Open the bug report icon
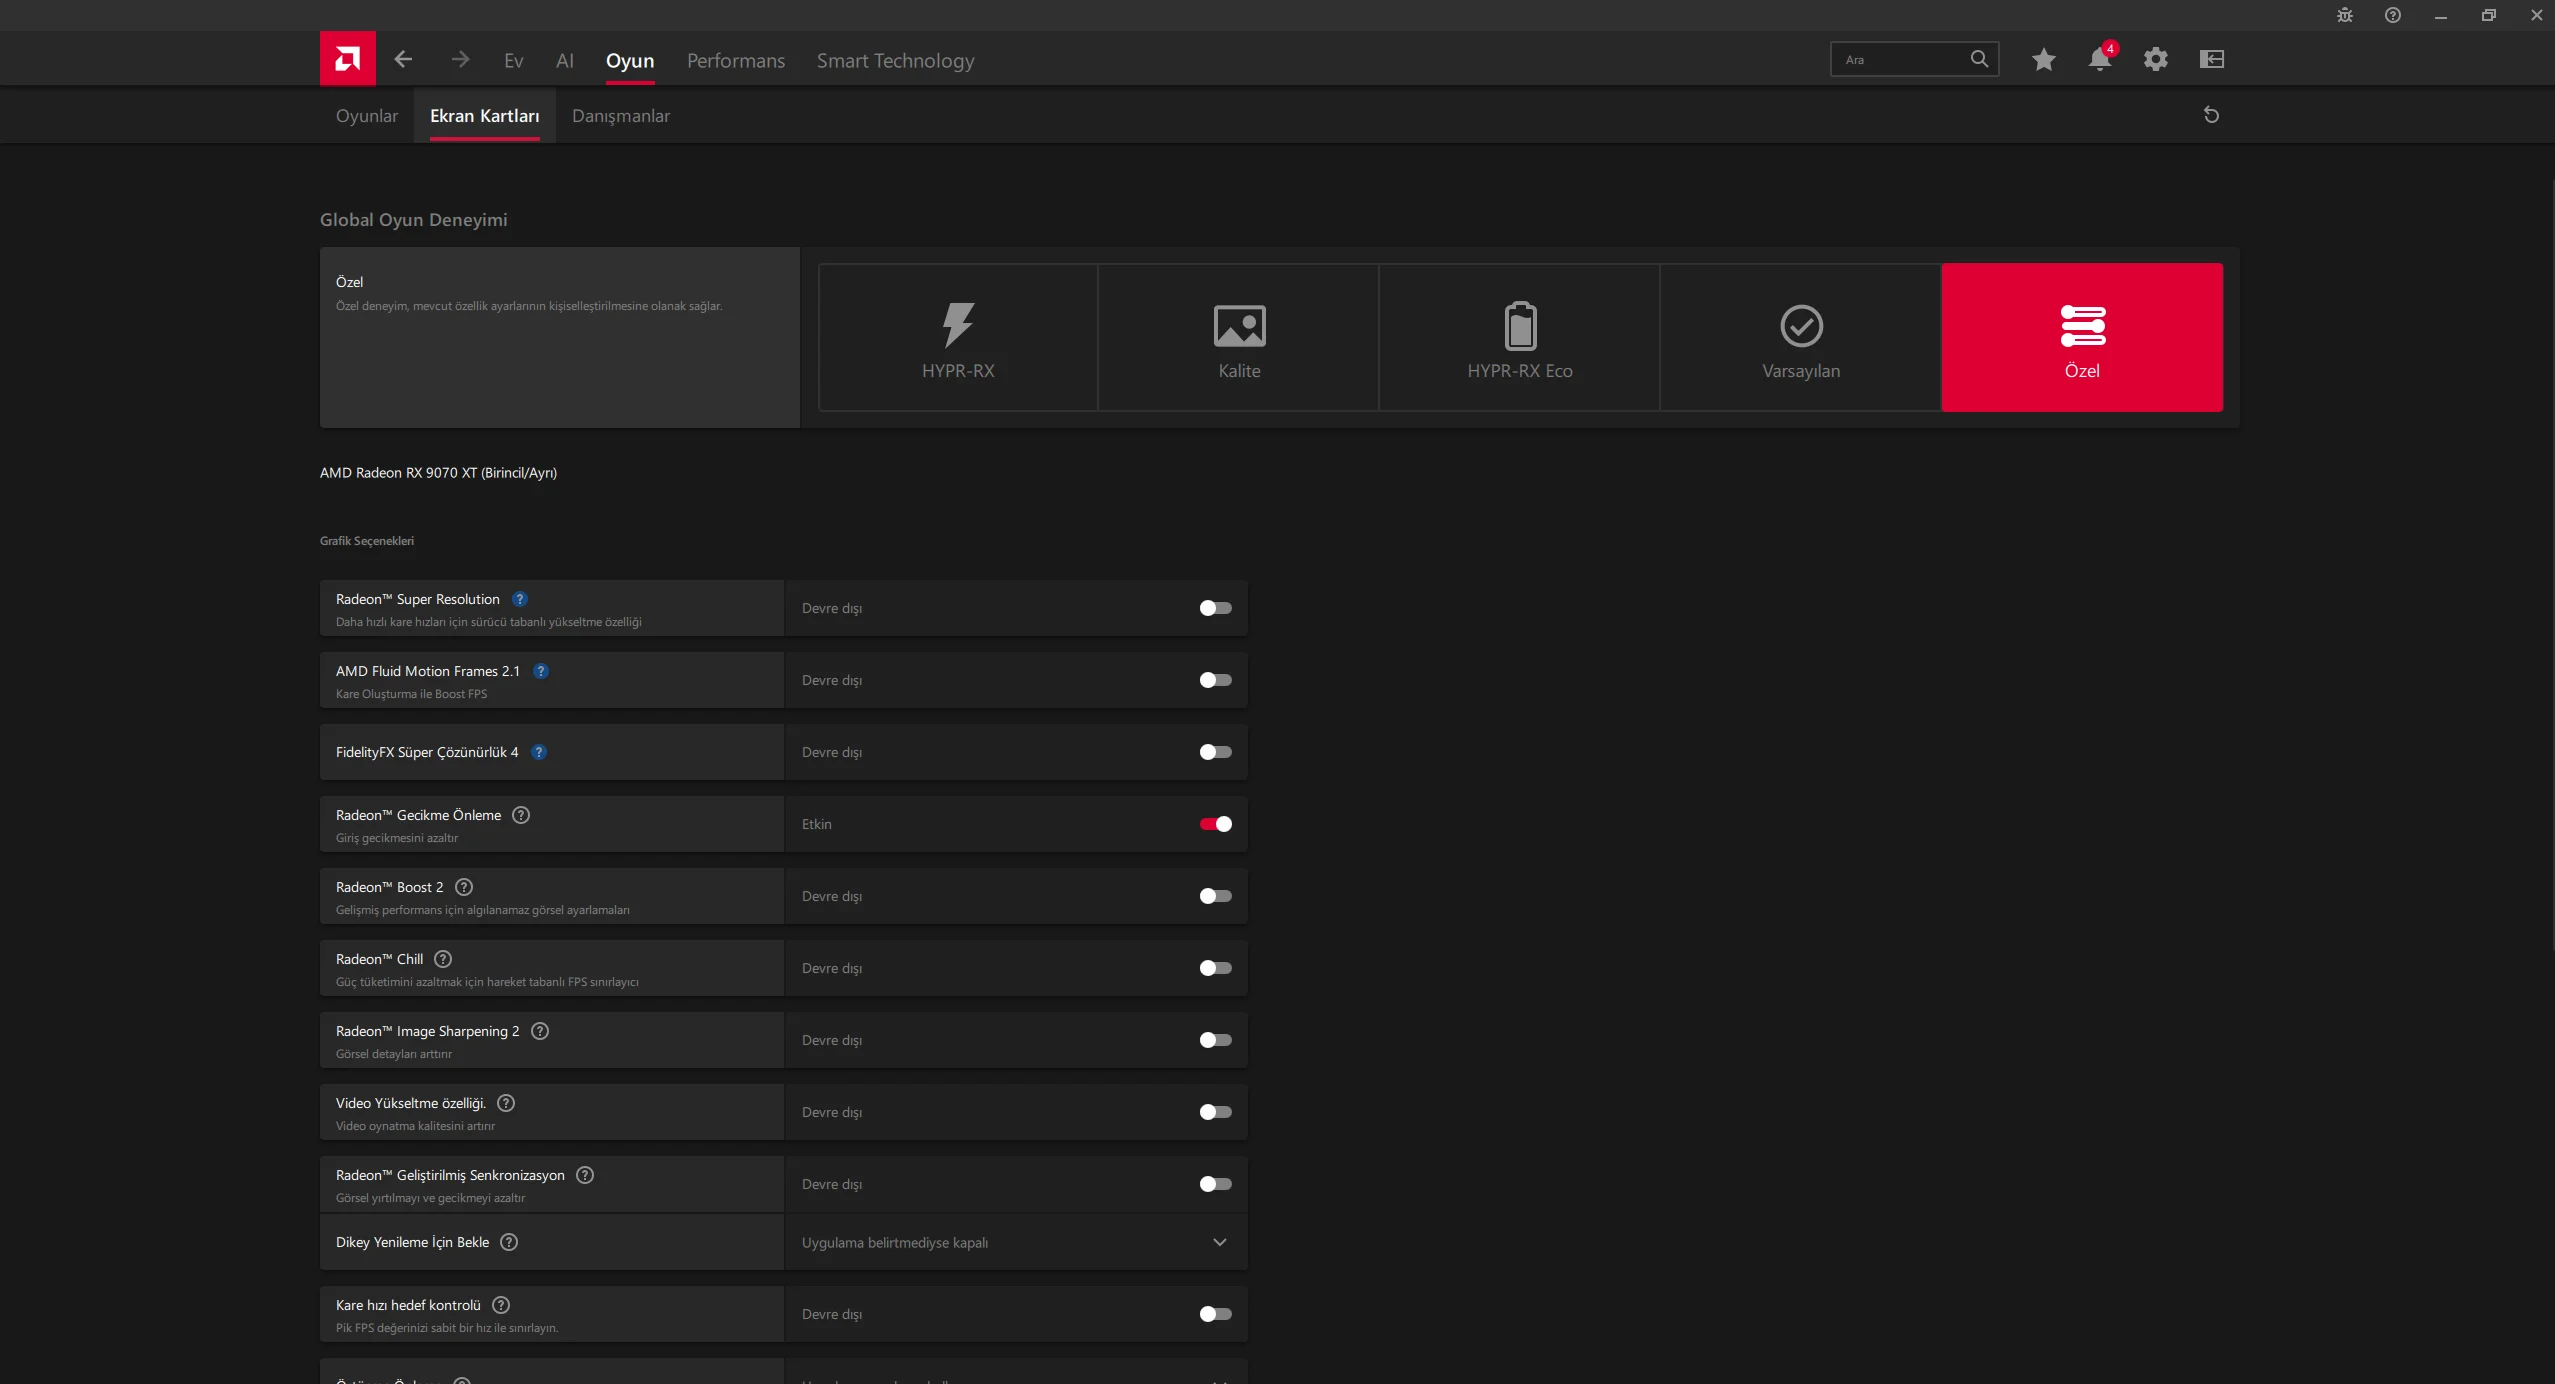Screen dimensions: 2555x1384 pos(2345,15)
